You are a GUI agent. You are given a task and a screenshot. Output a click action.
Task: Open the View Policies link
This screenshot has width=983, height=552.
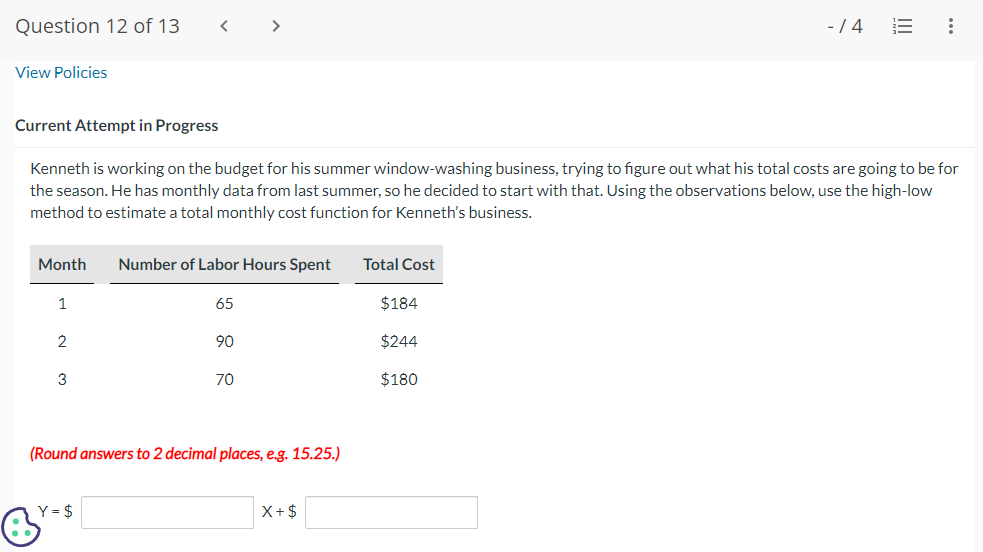click(61, 72)
